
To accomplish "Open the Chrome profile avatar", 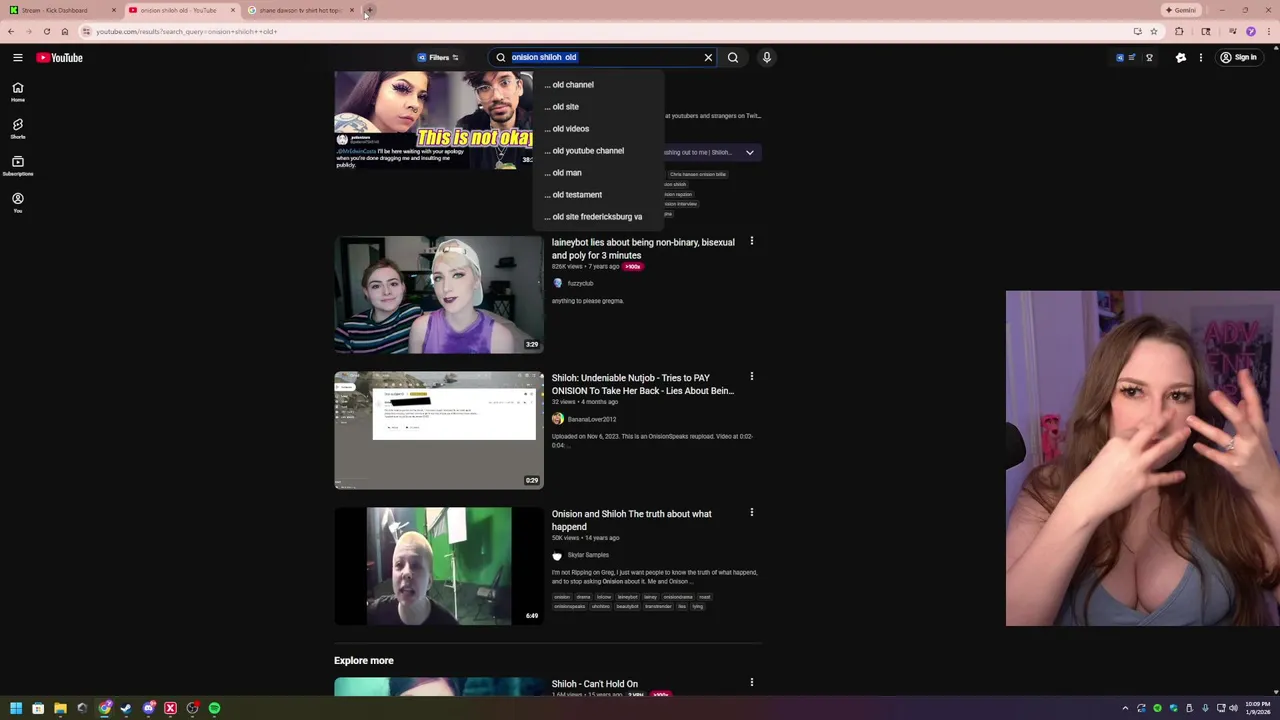I will [1250, 31].
